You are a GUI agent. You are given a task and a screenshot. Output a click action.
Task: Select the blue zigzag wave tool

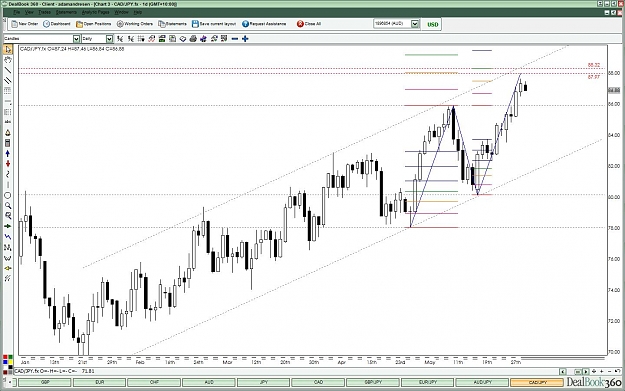pyautogui.click(x=8, y=237)
